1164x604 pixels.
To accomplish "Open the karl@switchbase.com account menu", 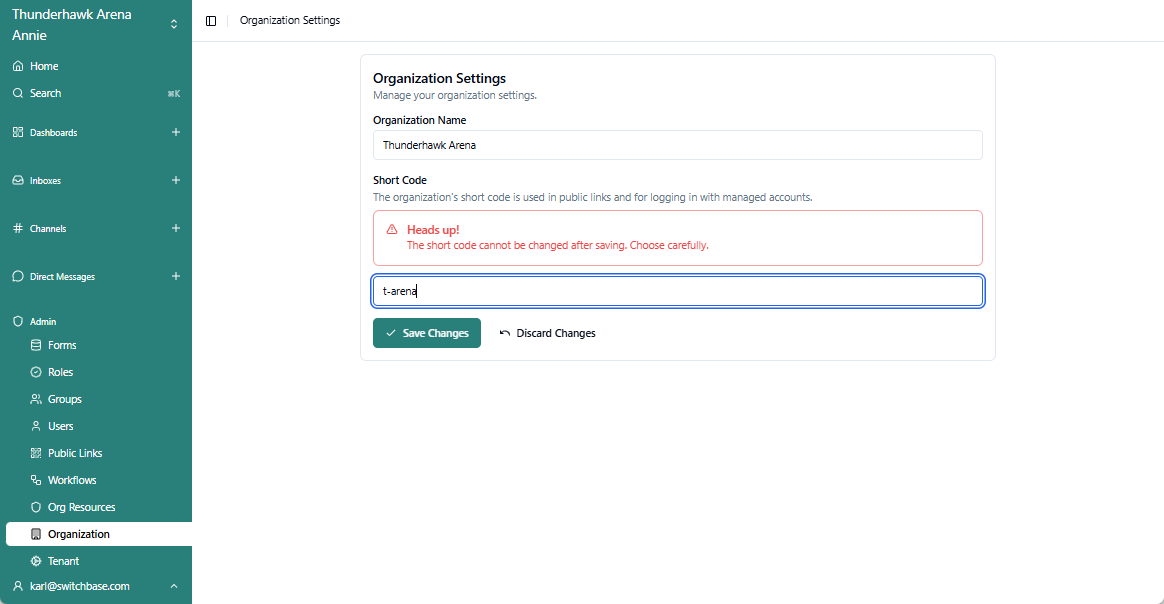I will pyautogui.click(x=95, y=586).
